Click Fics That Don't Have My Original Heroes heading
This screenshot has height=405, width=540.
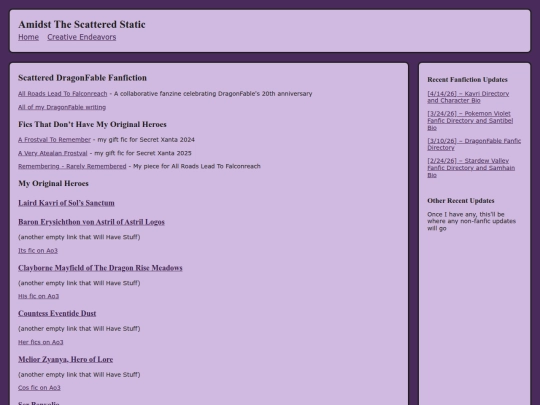click(92, 124)
